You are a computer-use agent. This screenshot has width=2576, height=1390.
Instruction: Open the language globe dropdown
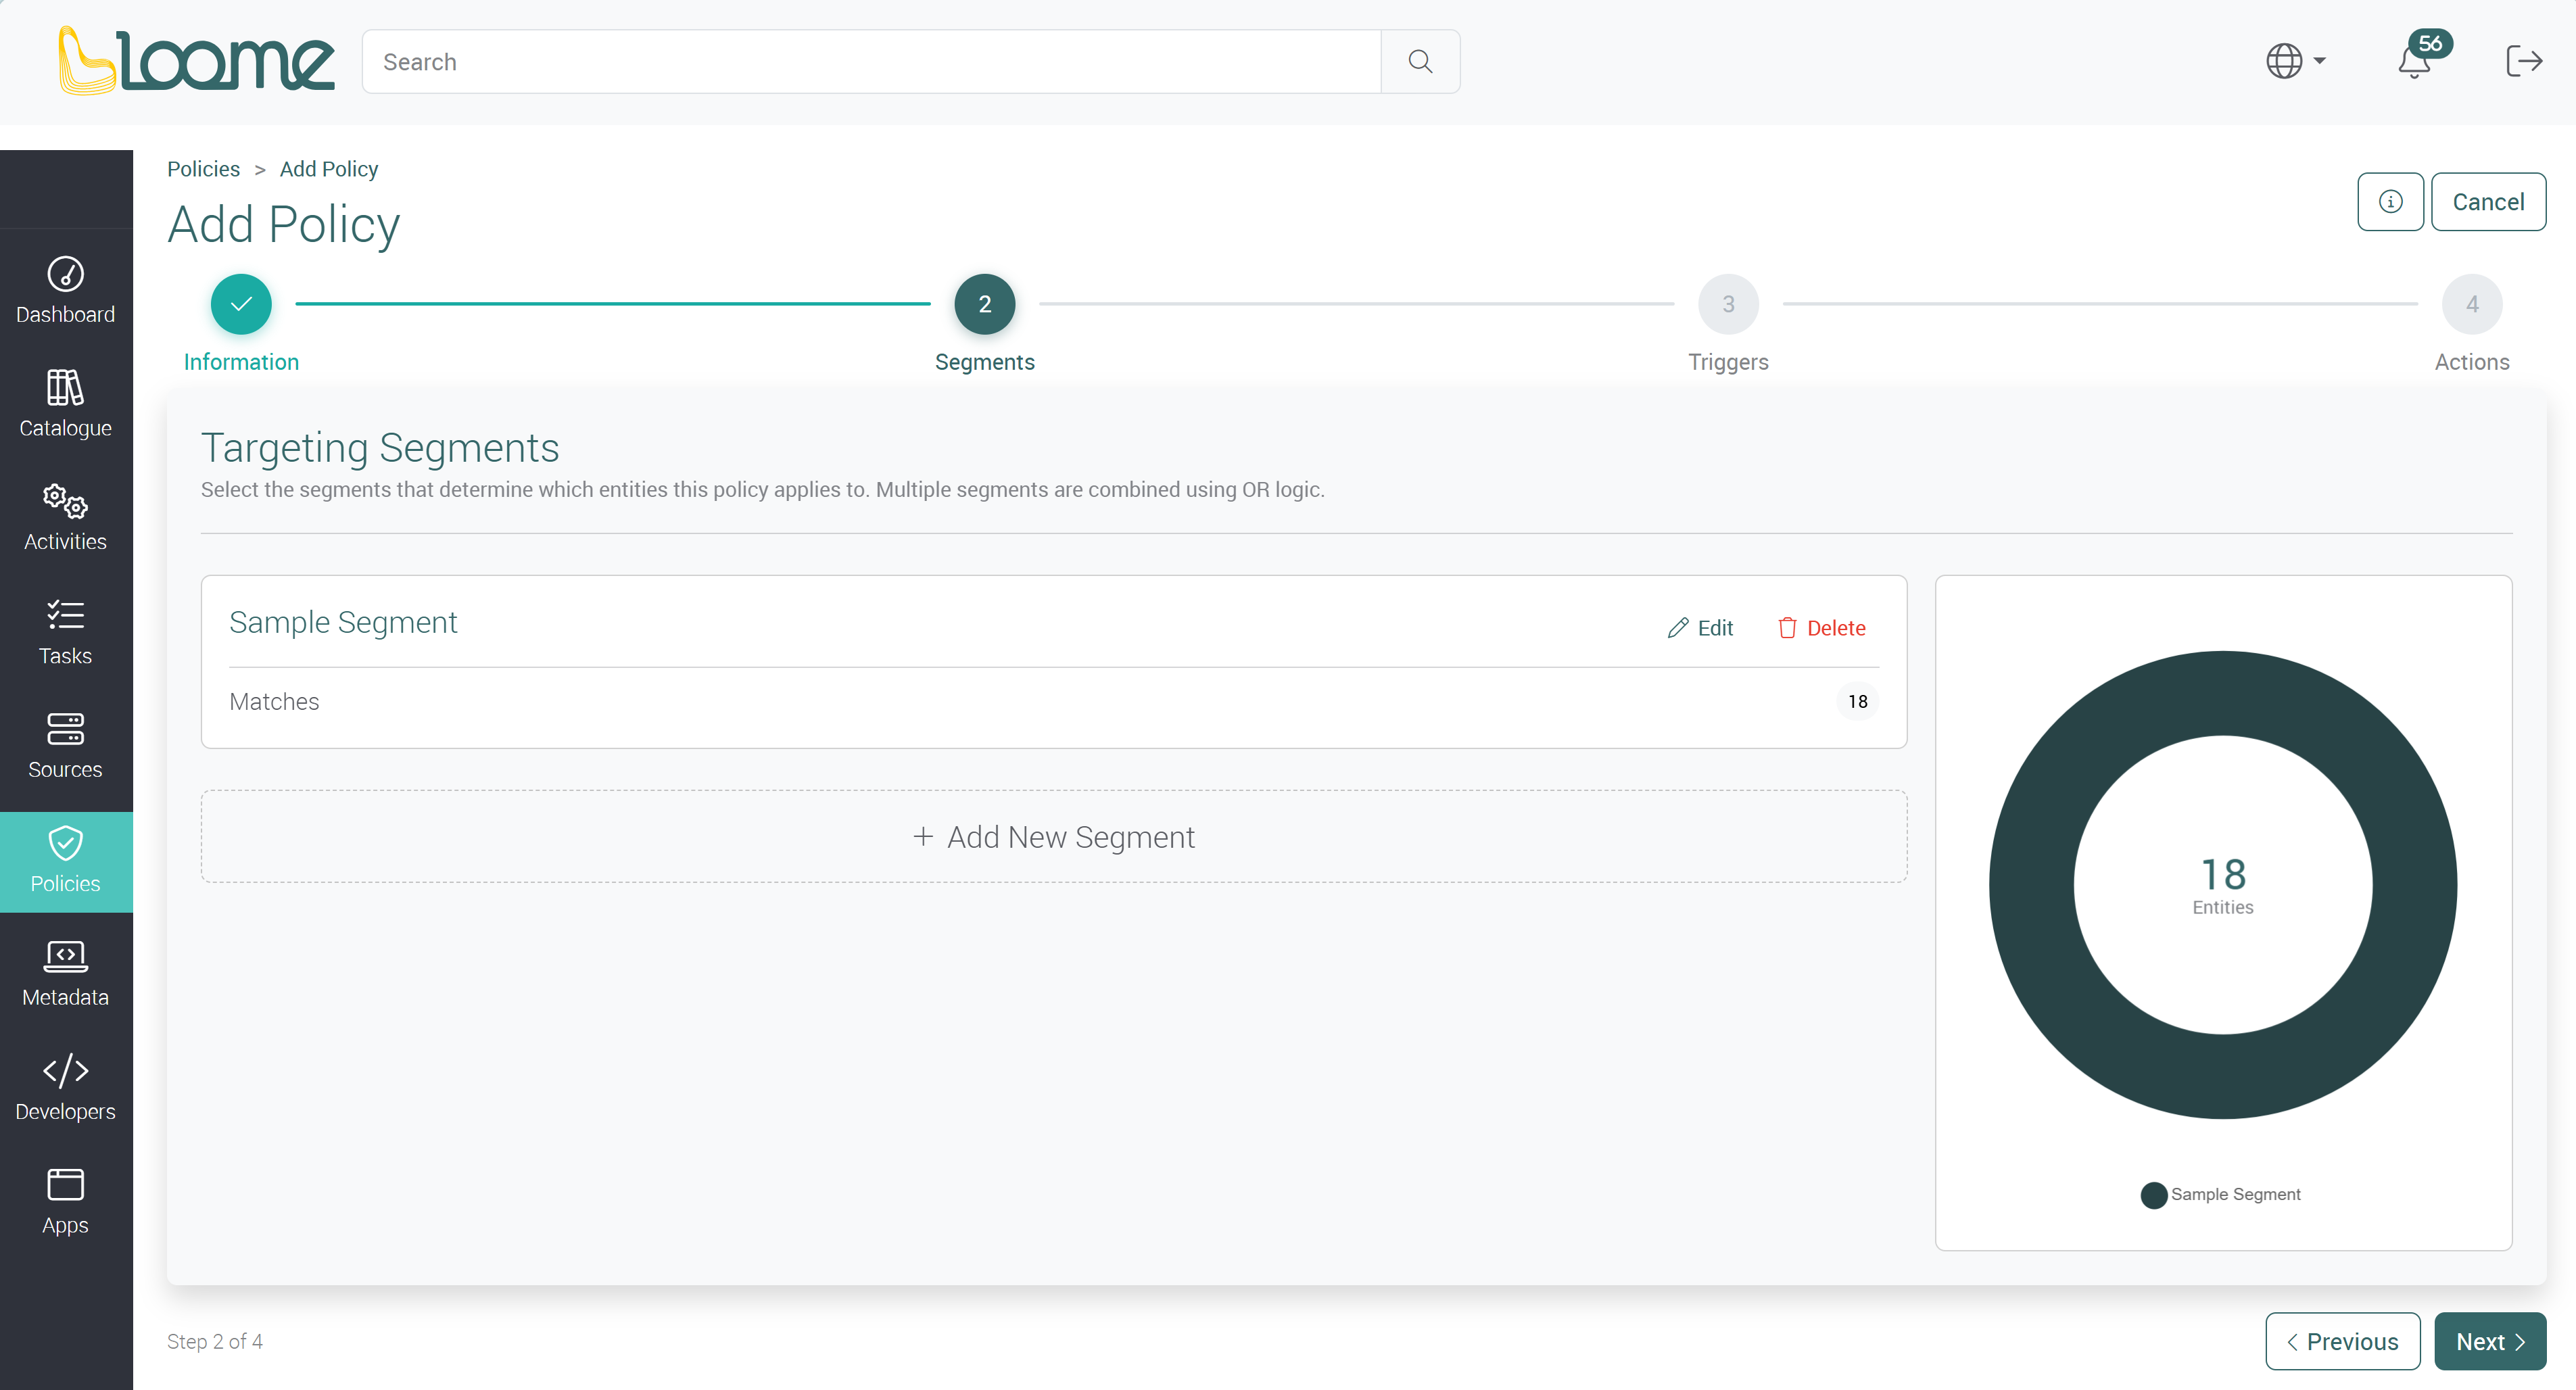pyautogui.click(x=2295, y=61)
